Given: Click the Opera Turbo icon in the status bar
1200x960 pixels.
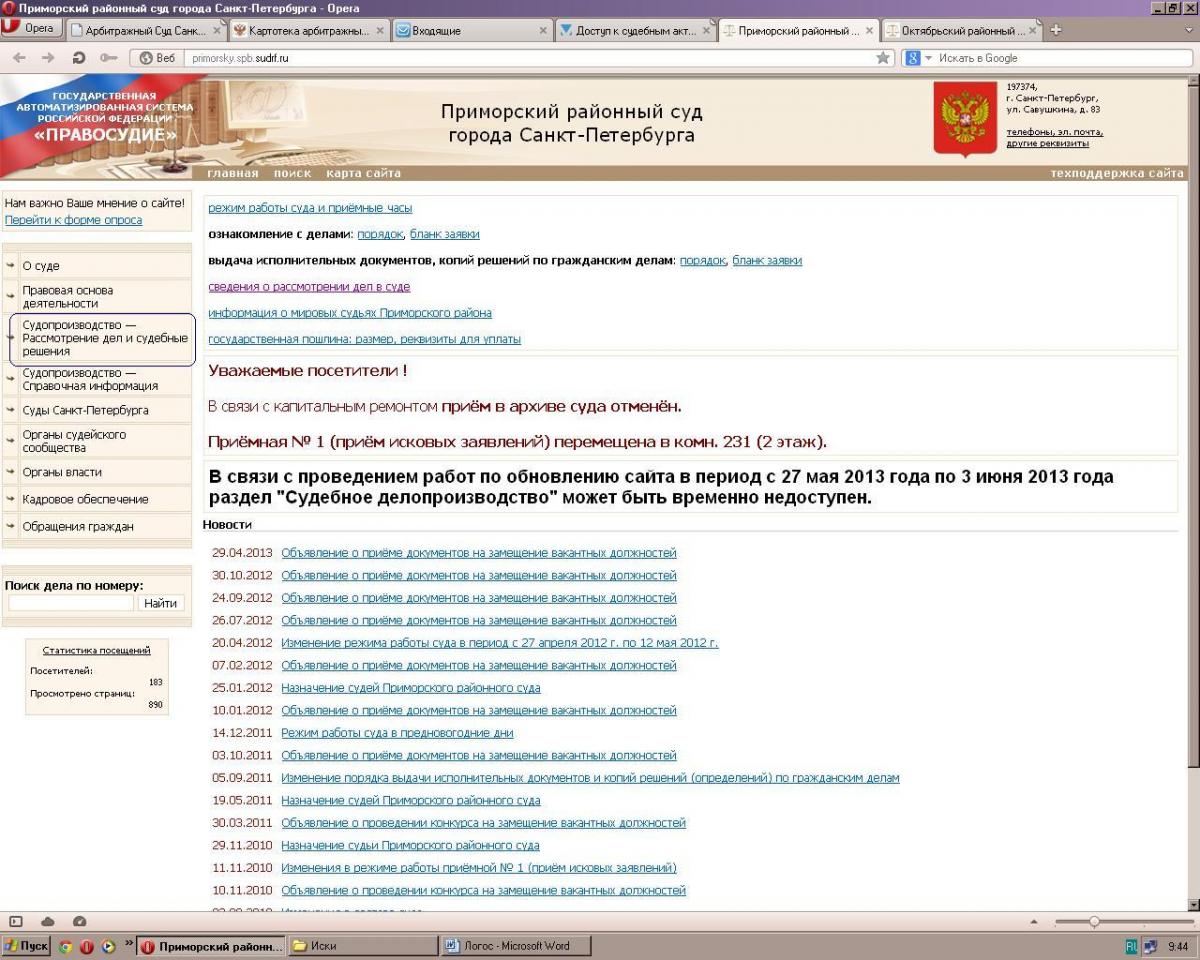Looking at the screenshot, I should point(79,921).
